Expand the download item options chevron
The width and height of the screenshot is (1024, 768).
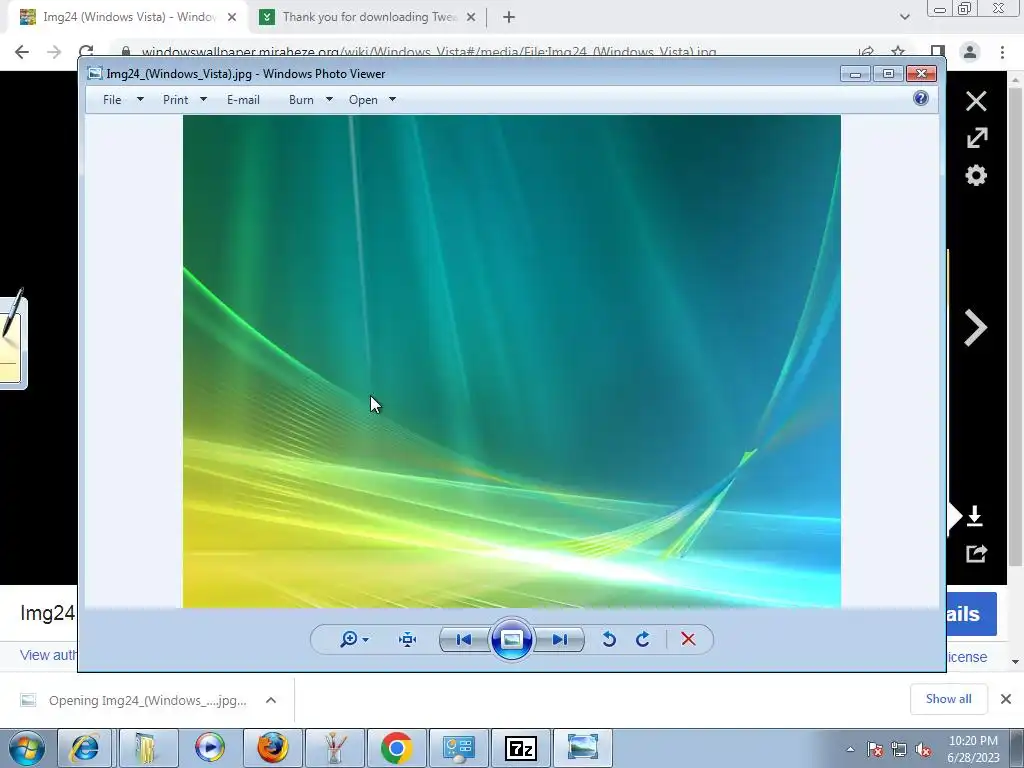pyautogui.click(x=271, y=701)
